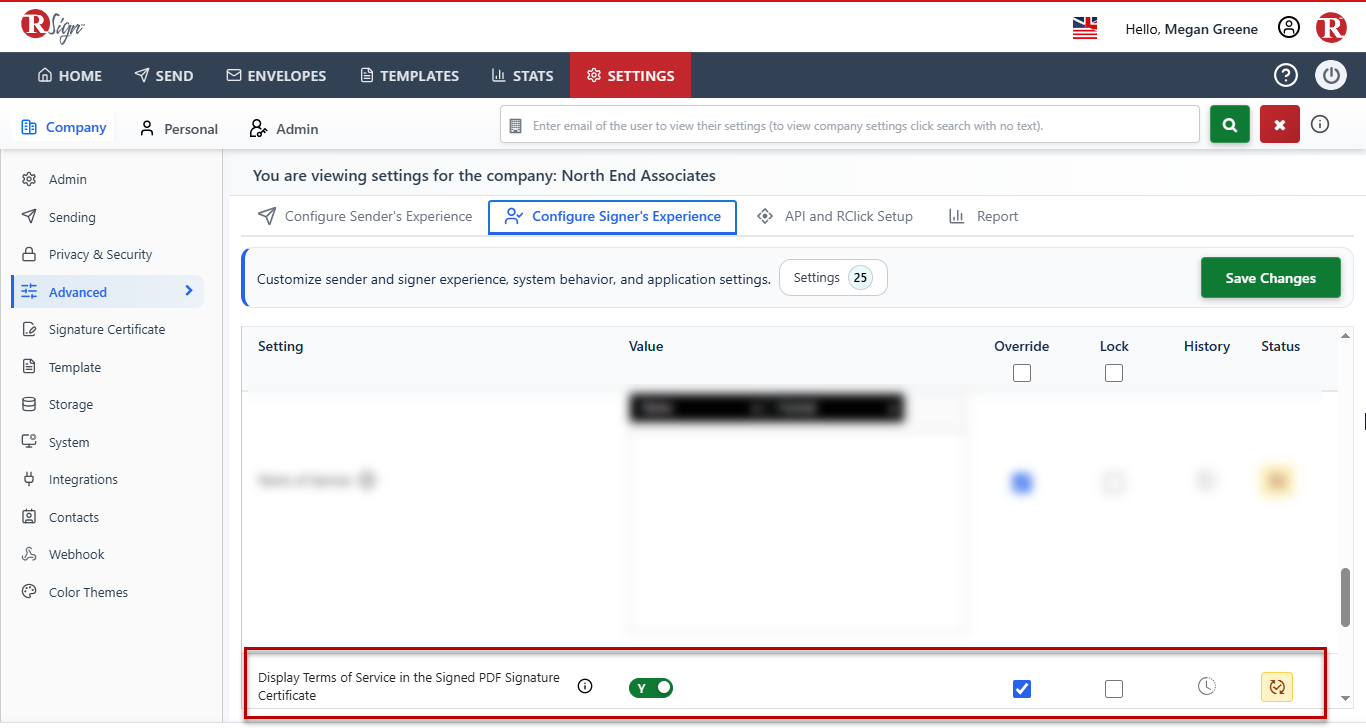1366x728 pixels.
Task: Click the green search button
Action: point(1230,125)
